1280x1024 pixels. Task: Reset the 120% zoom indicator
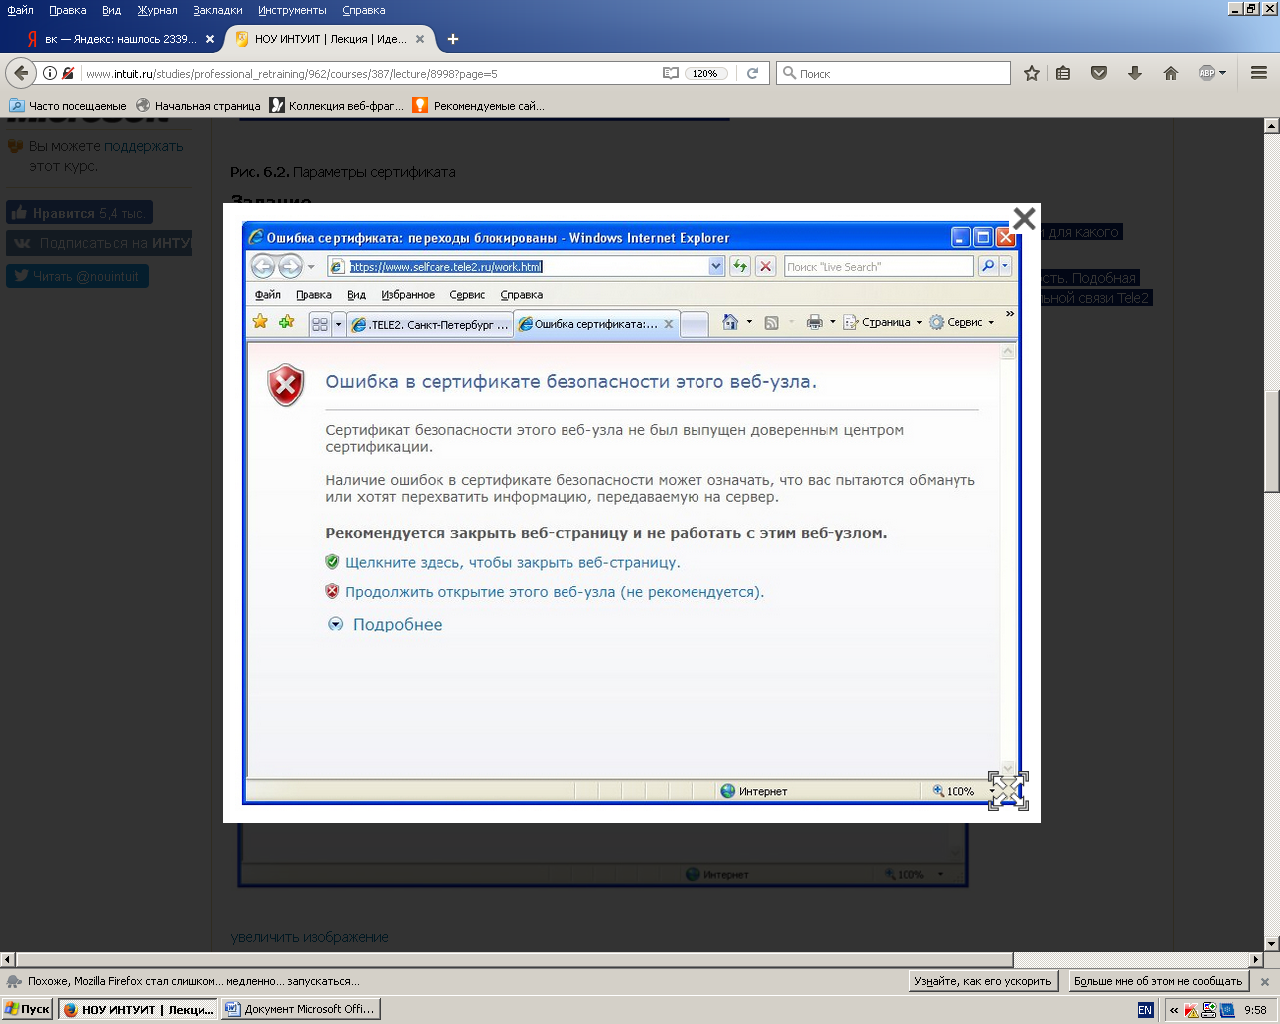point(705,73)
